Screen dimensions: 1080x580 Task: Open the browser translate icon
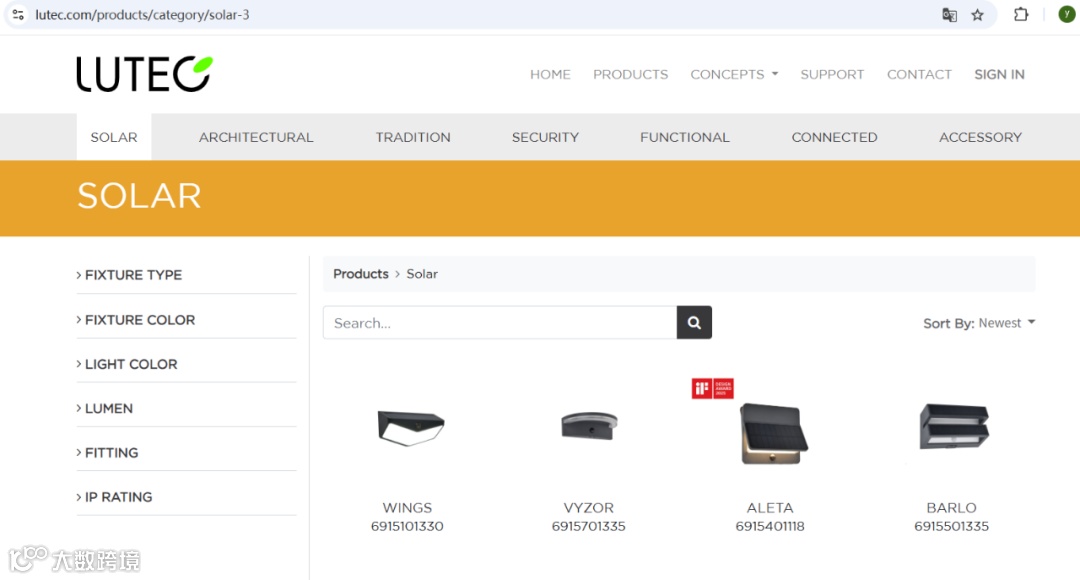click(949, 14)
